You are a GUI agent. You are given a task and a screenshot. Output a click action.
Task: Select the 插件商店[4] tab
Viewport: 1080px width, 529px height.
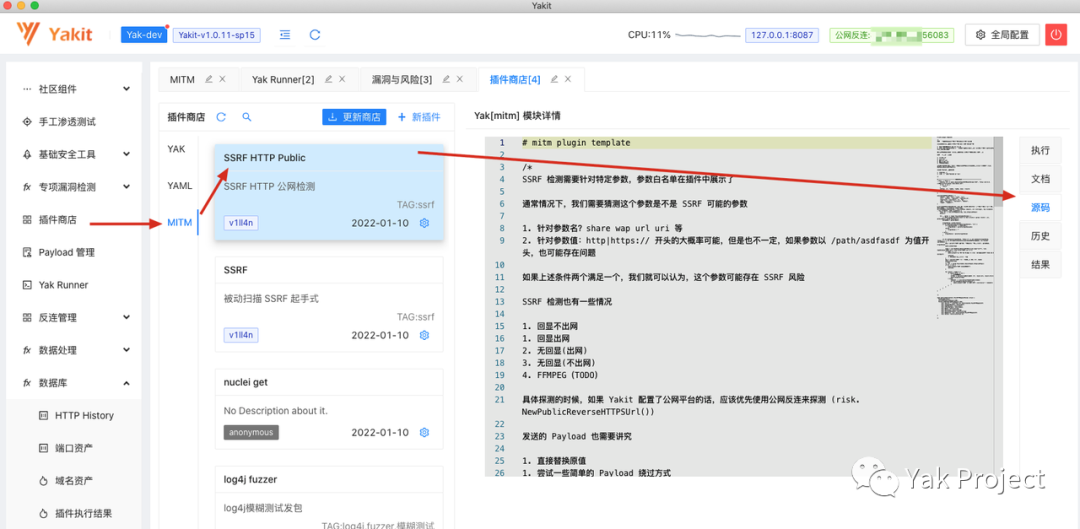515,80
